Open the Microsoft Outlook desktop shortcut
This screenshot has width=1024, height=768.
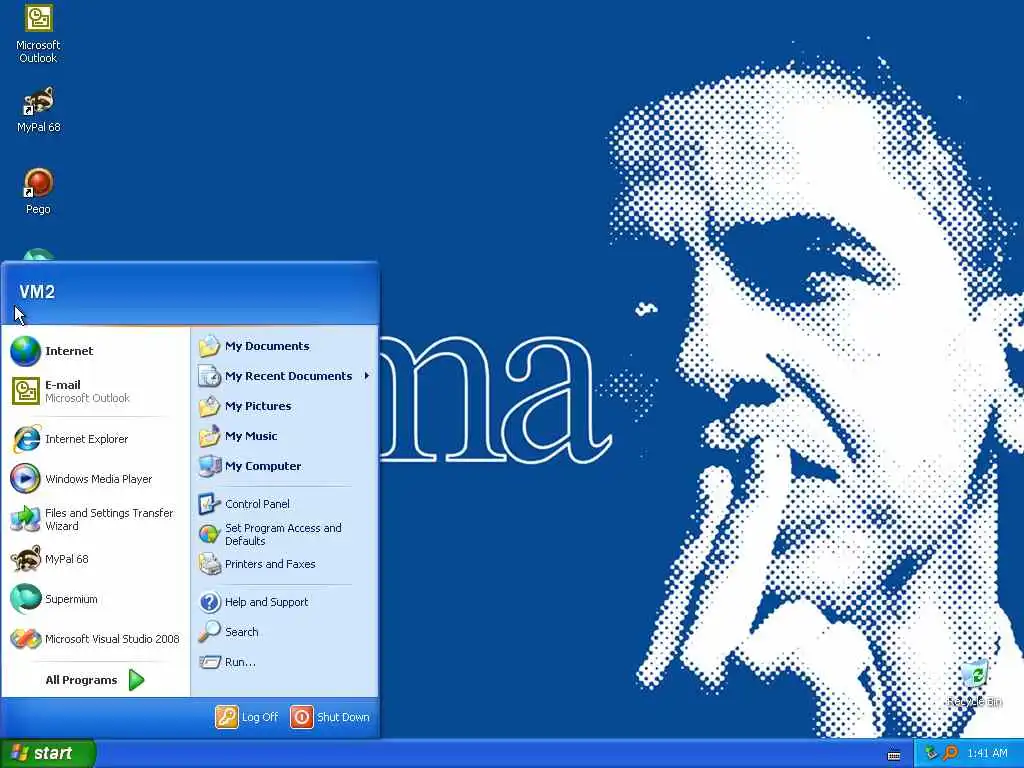click(38, 33)
